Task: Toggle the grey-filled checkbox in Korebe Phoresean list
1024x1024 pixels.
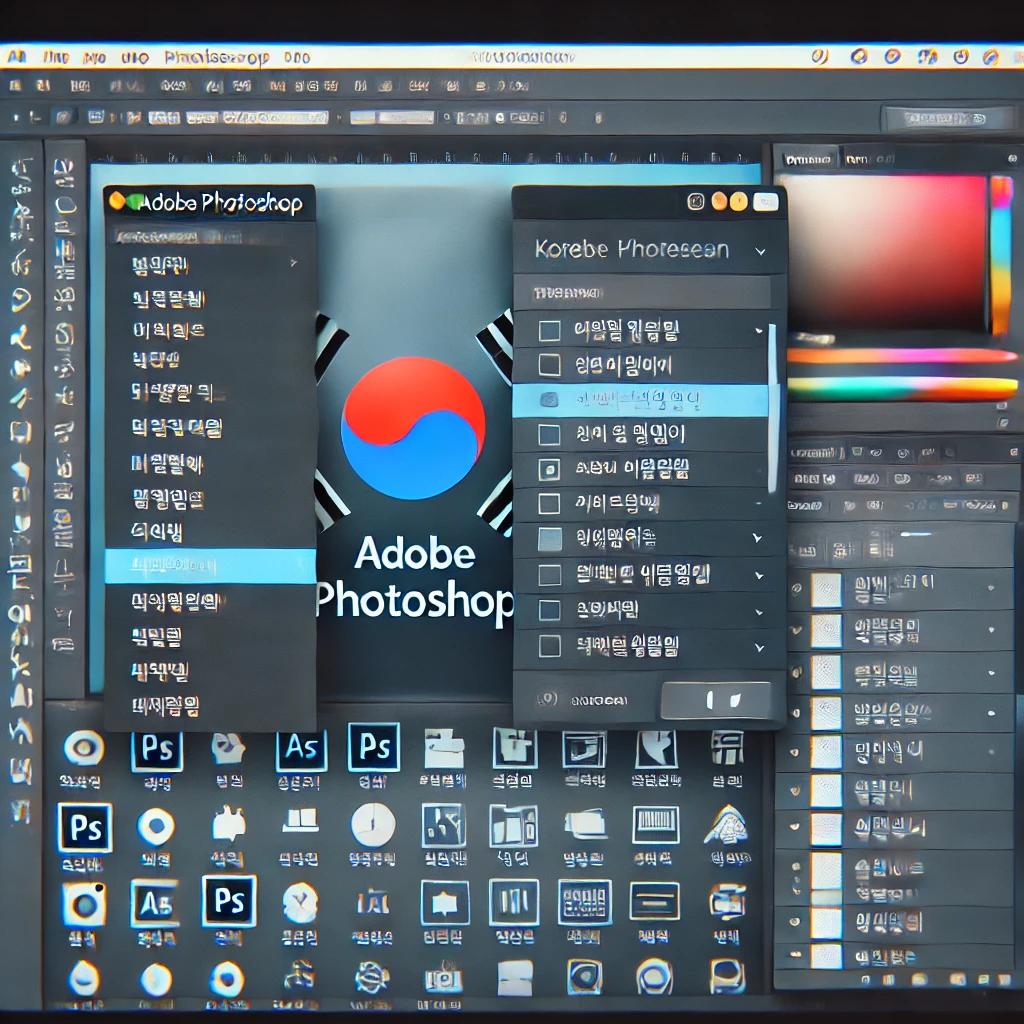Action: pos(550,539)
